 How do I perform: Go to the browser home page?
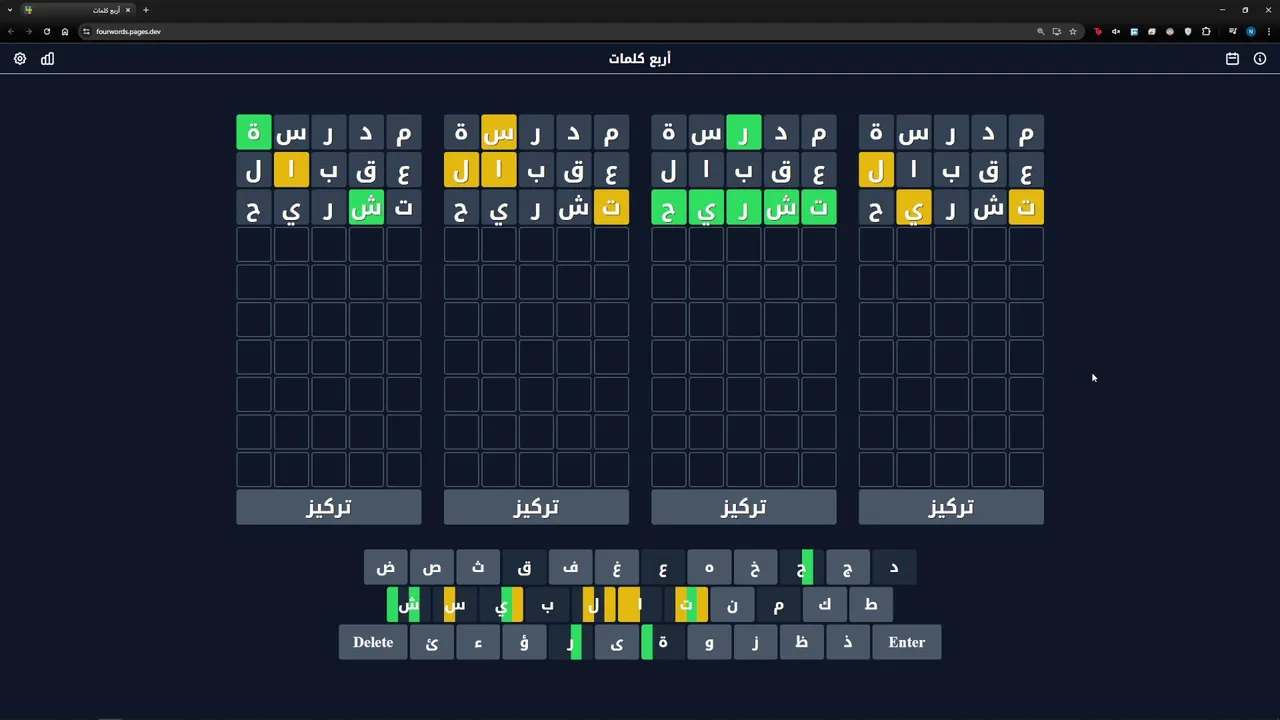65,31
